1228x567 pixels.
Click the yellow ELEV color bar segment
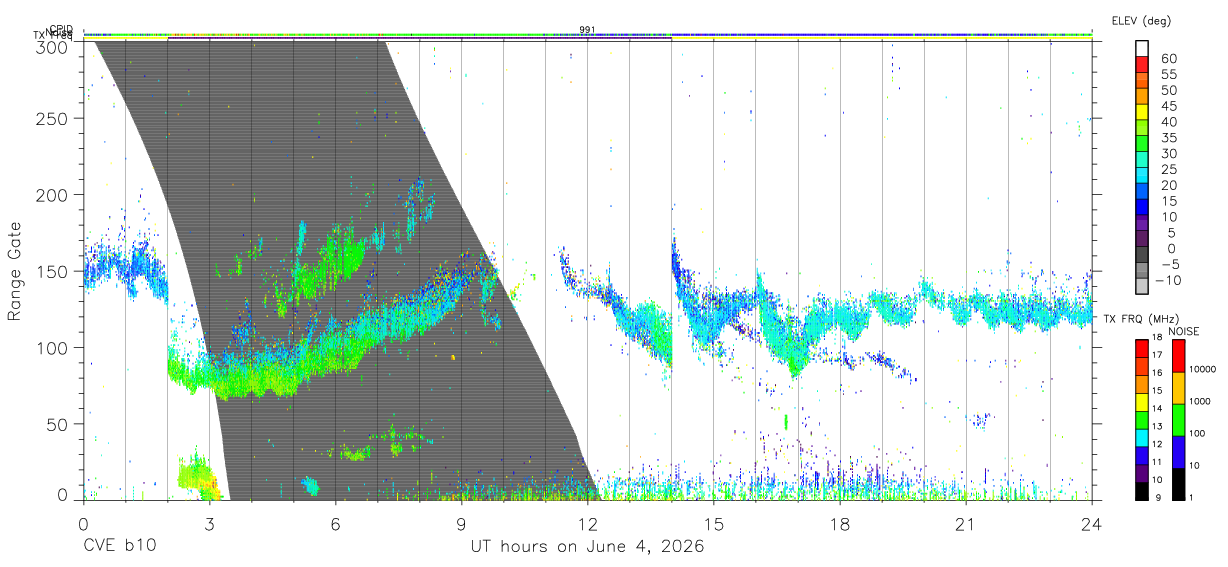[1142, 113]
